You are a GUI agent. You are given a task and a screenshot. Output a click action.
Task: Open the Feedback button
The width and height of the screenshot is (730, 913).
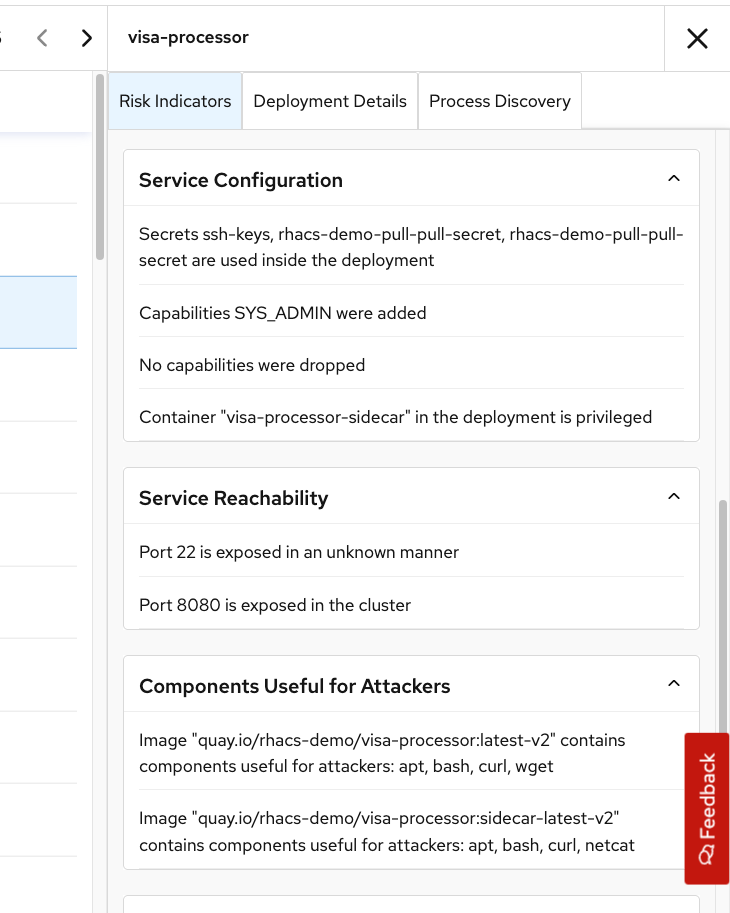[x=707, y=808]
